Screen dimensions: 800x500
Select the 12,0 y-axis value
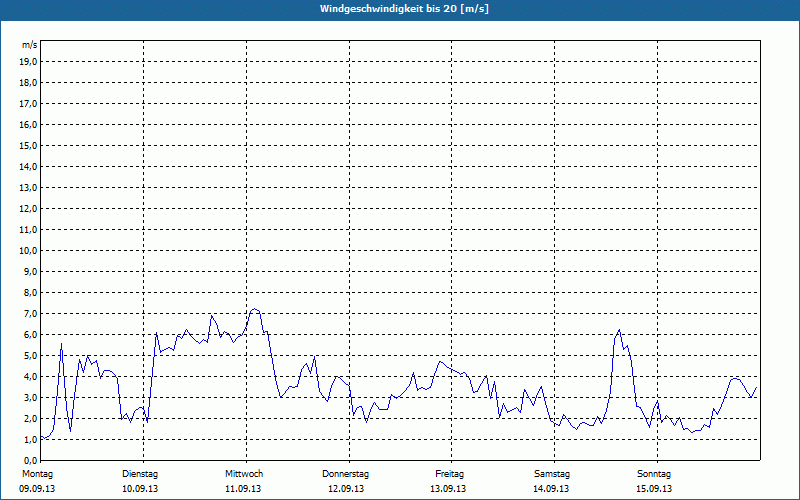[x=28, y=209]
